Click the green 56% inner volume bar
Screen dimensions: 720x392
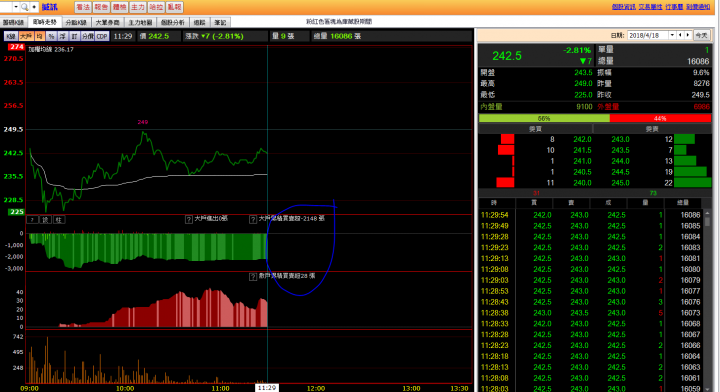click(x=544, y=118)
